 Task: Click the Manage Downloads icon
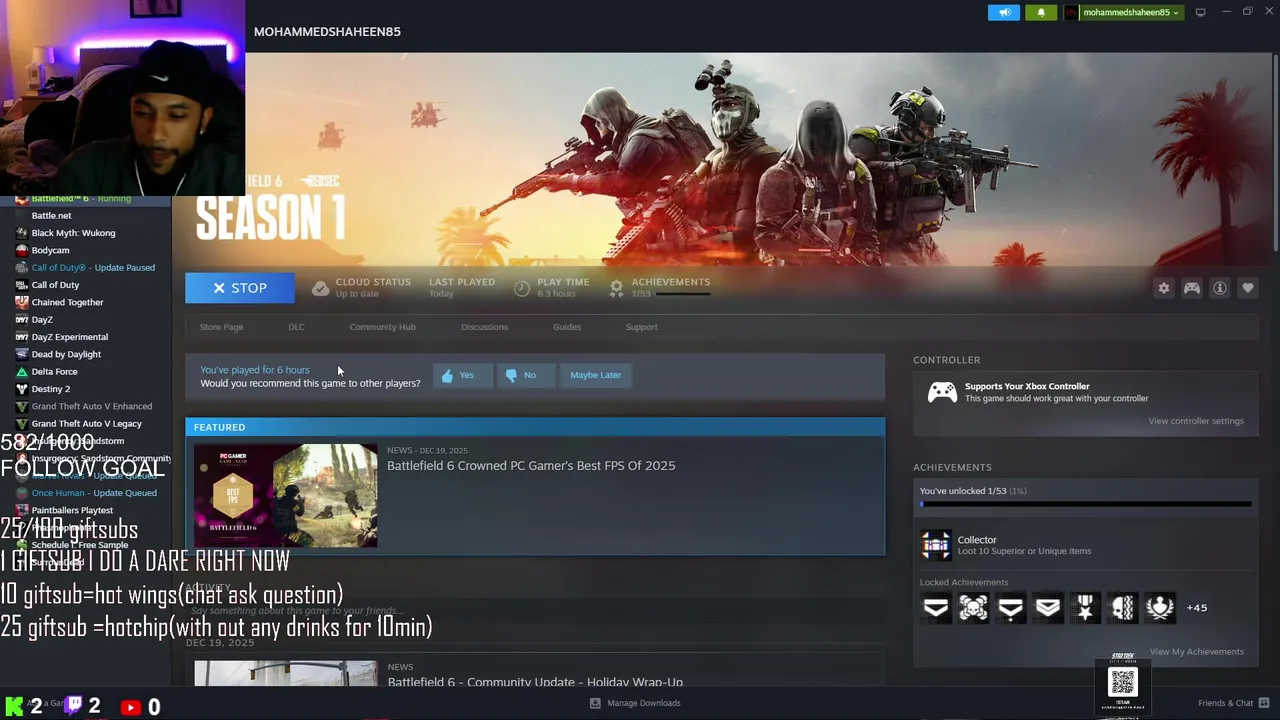coord(595,703)
